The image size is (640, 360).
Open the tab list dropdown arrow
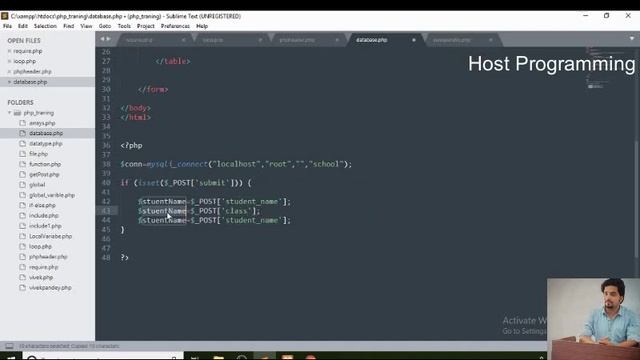point(631,39)
